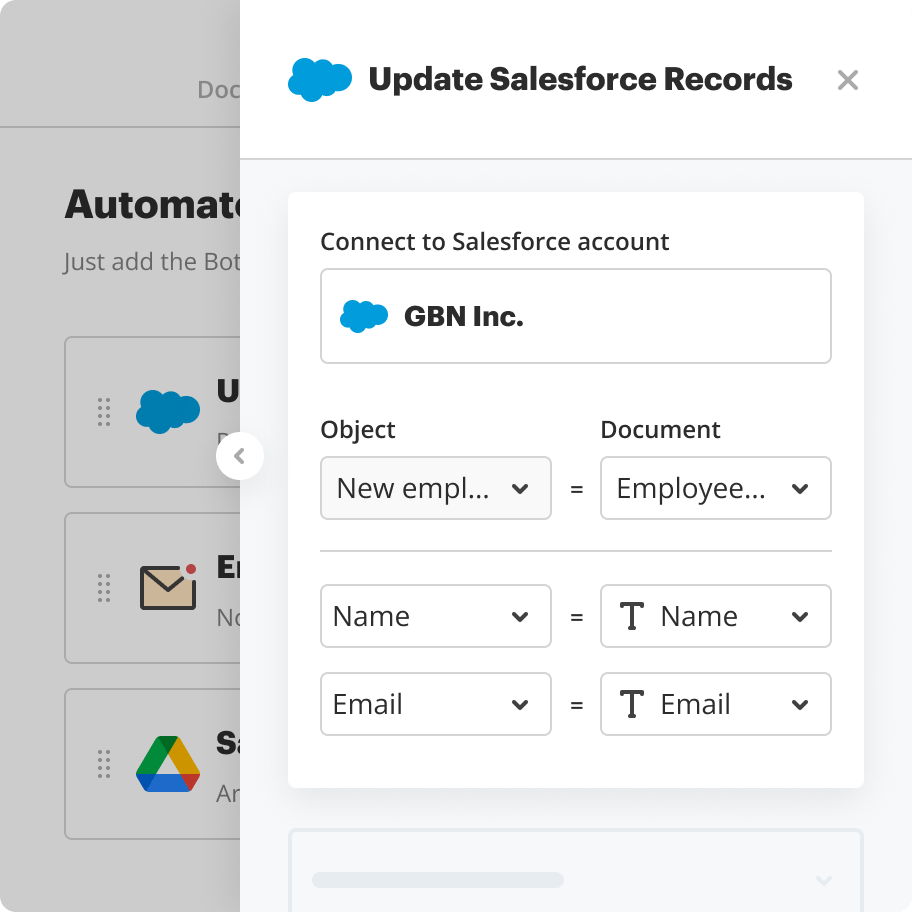Click the drag handle on the Email bot card

pyautogui.click(x=104, y=588)
